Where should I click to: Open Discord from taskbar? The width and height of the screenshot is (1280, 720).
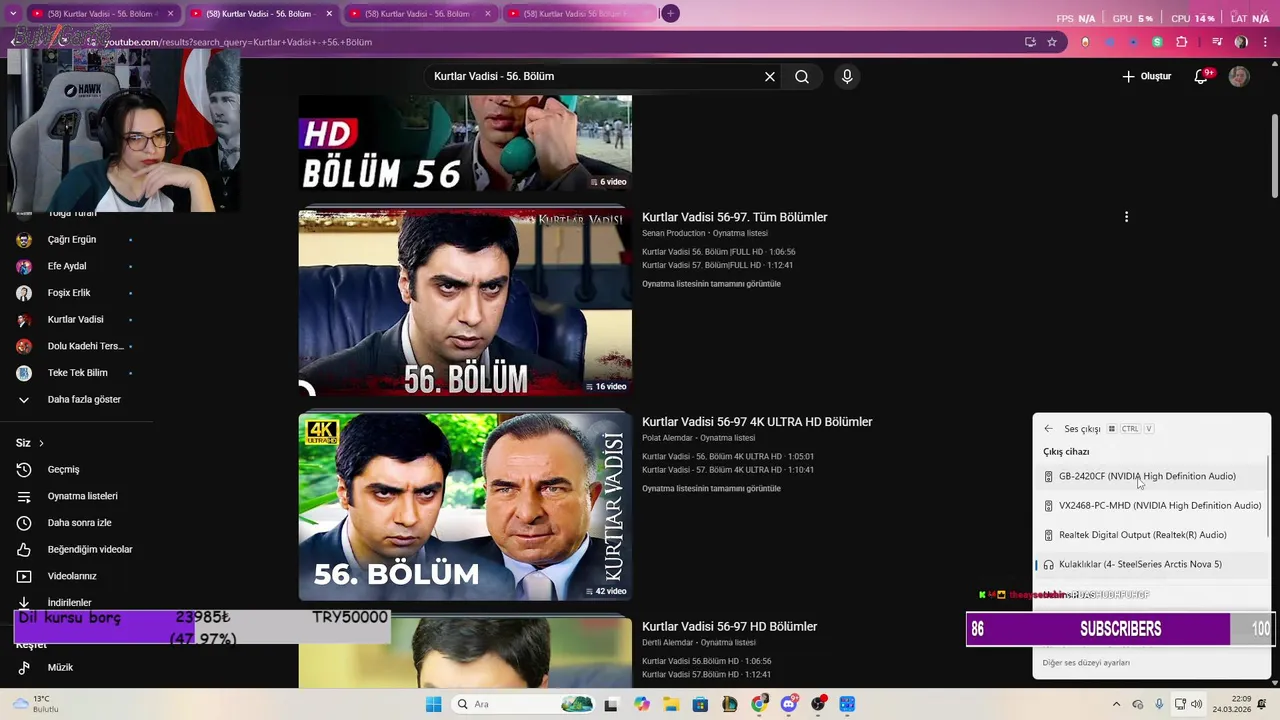789,704
